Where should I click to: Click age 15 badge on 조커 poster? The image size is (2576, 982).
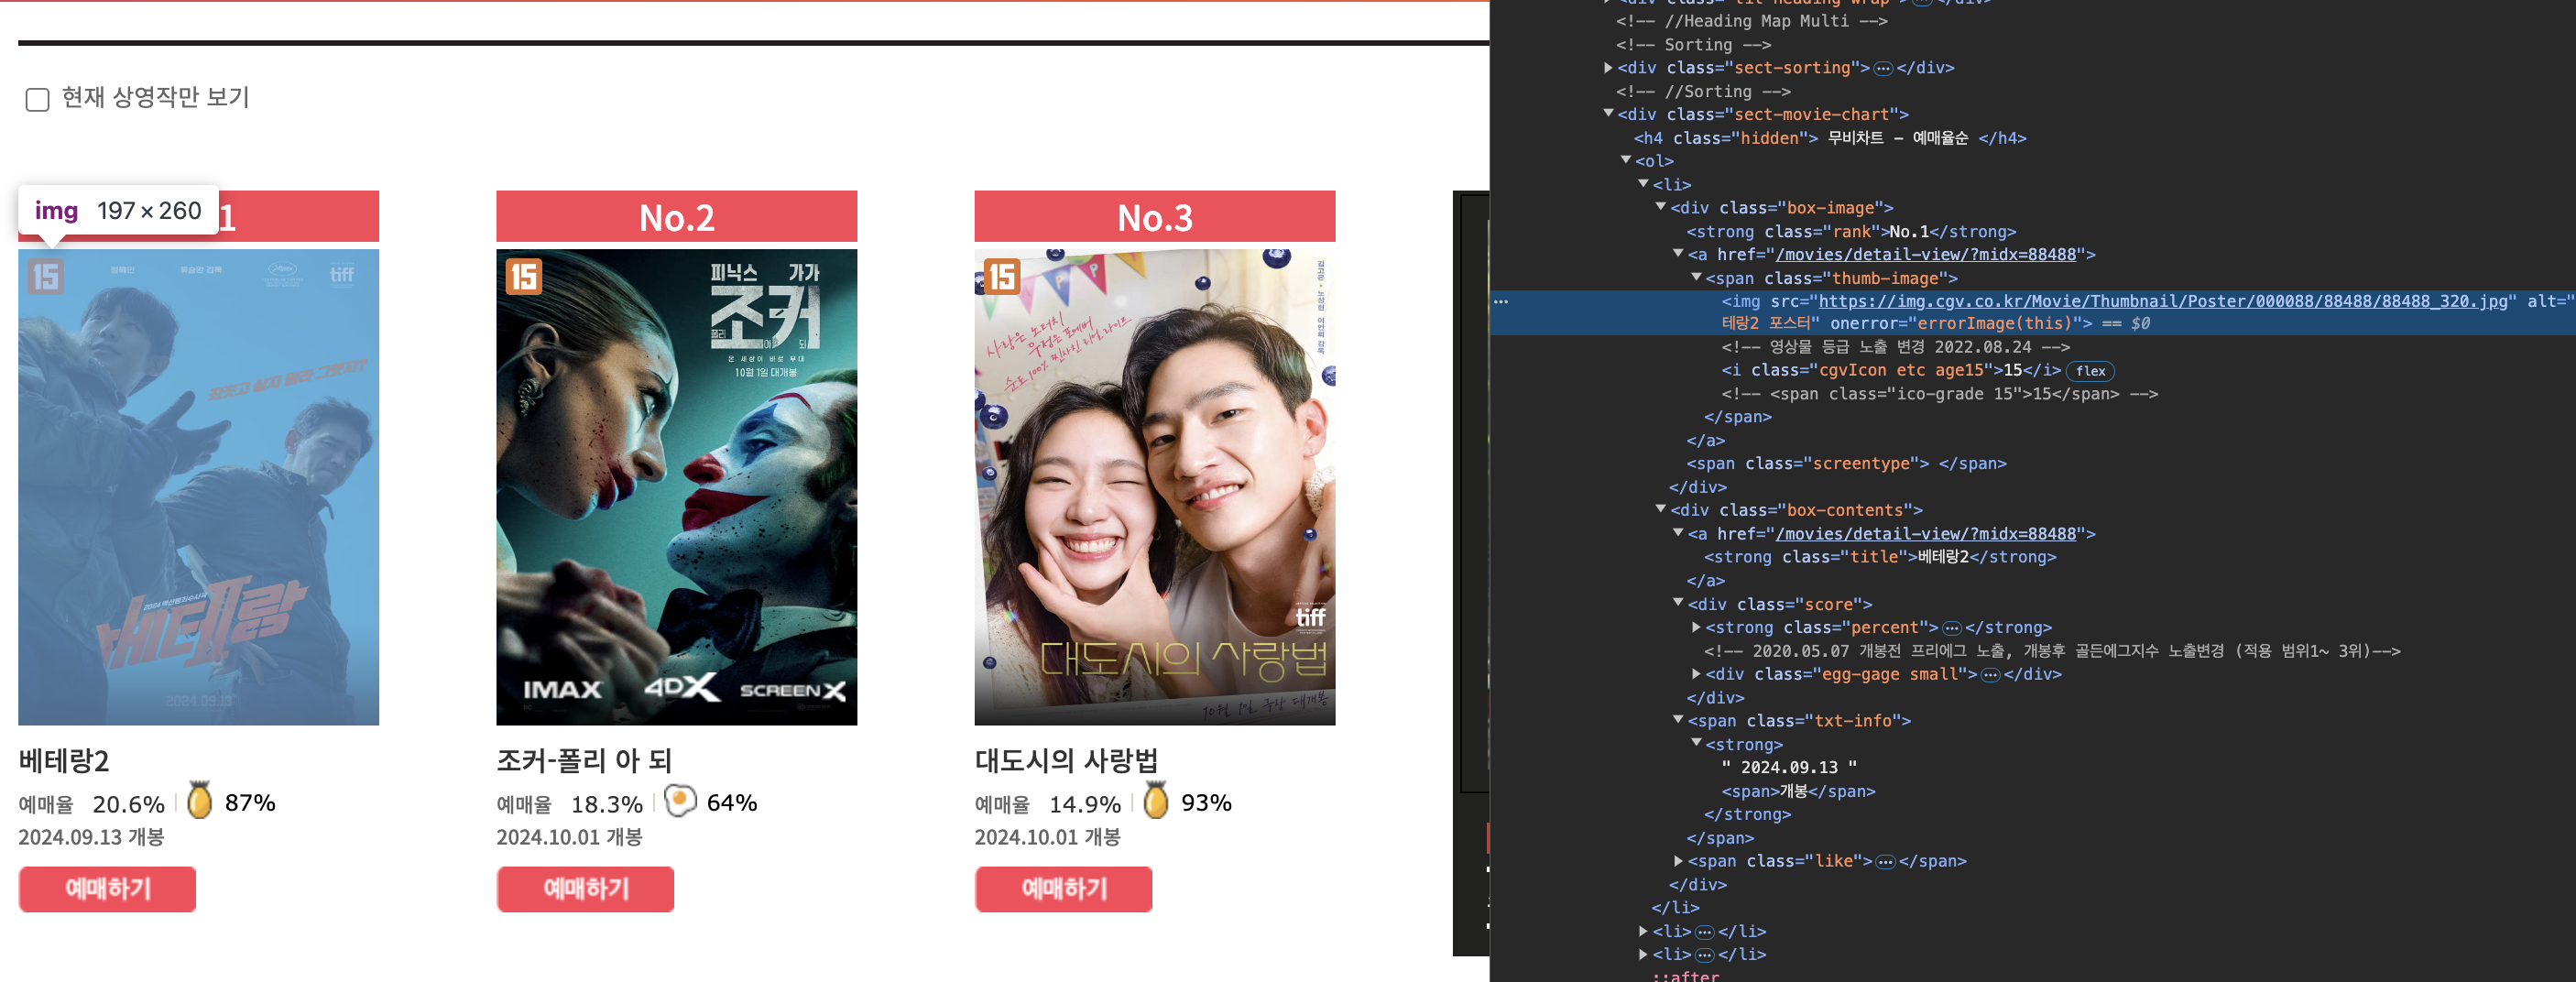[524, 277]
